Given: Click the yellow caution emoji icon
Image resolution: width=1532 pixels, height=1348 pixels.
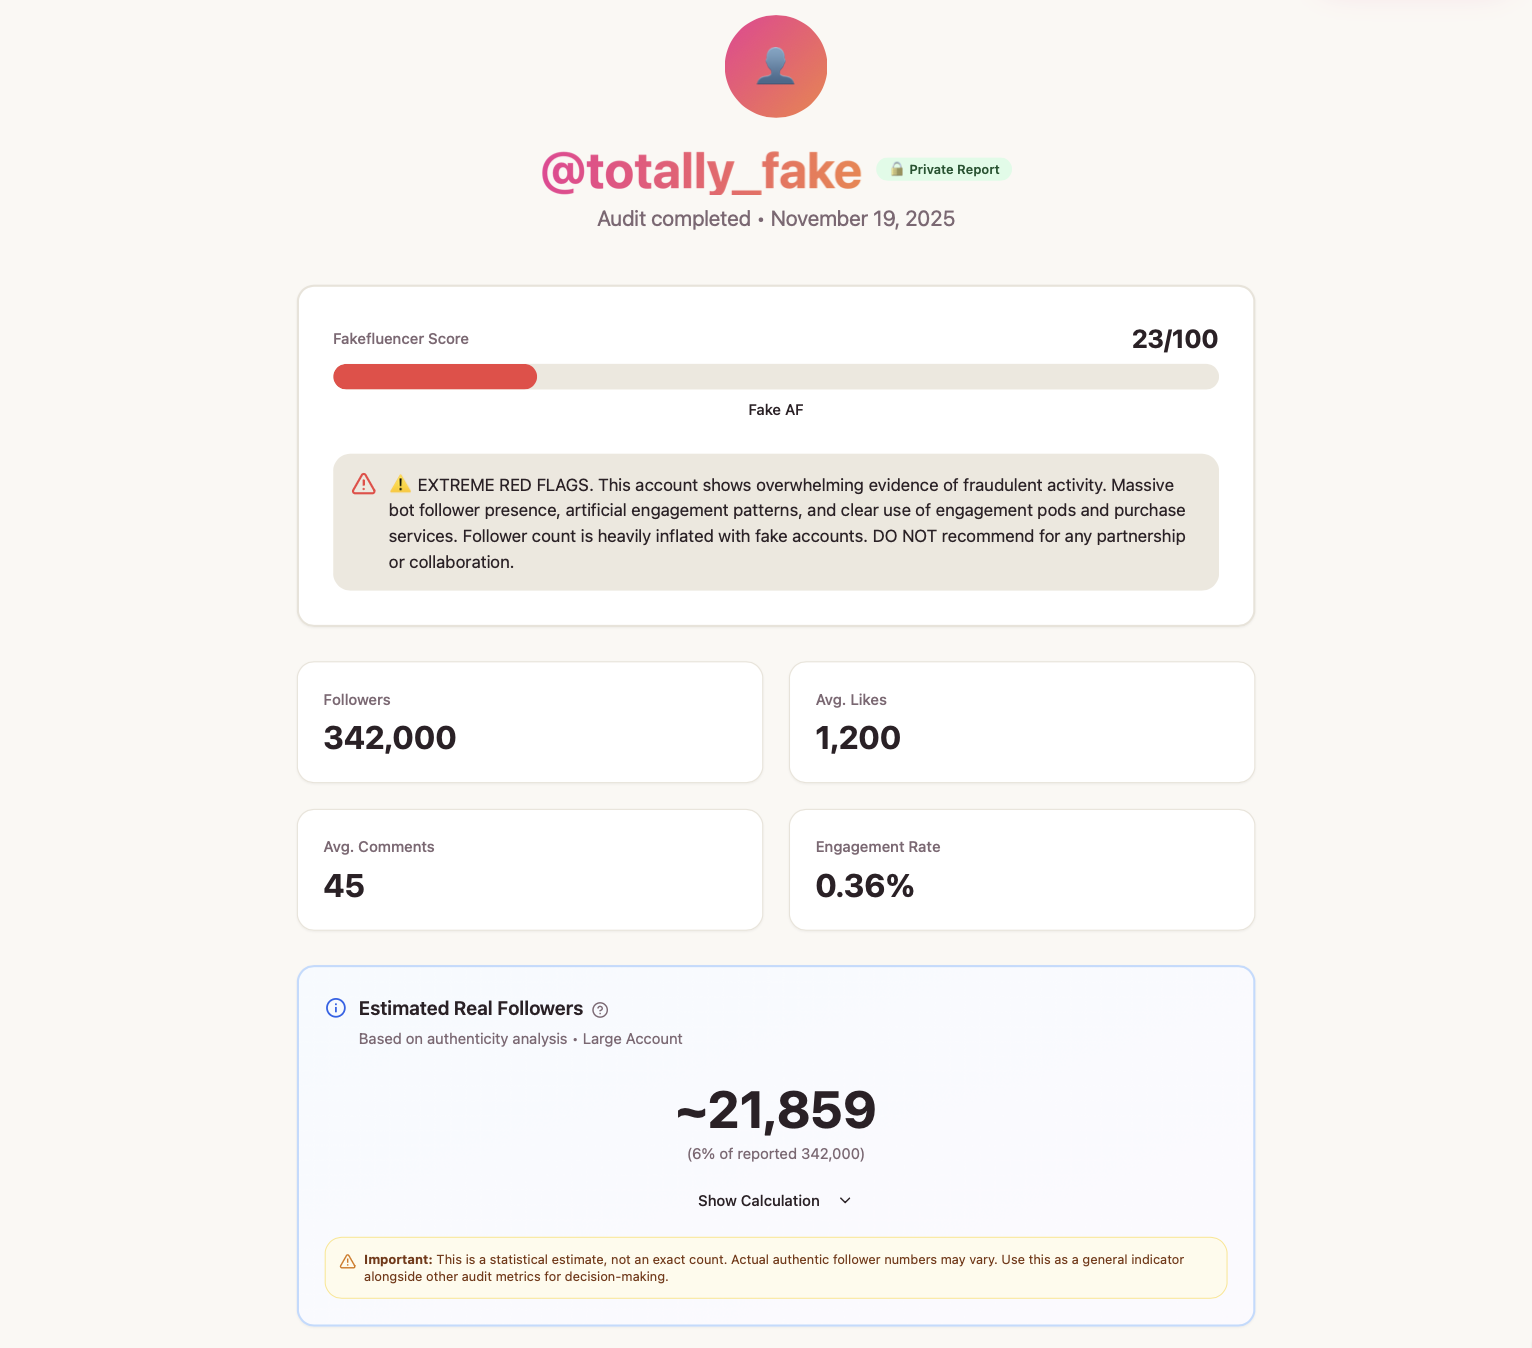Looking at the screenshot, I should pos(400,485).
